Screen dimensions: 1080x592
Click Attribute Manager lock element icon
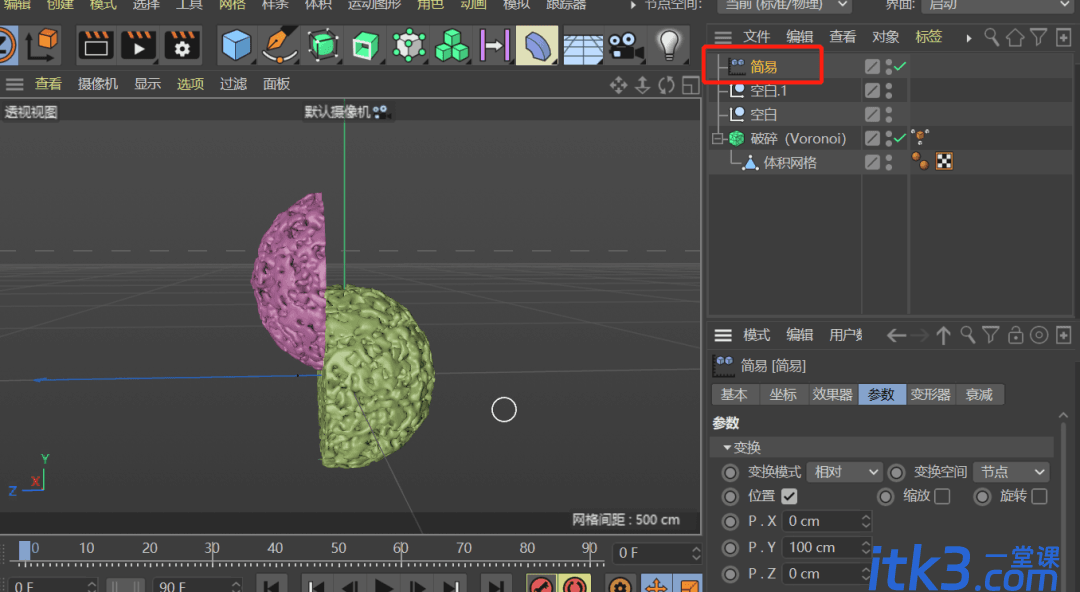(1015, 336)
